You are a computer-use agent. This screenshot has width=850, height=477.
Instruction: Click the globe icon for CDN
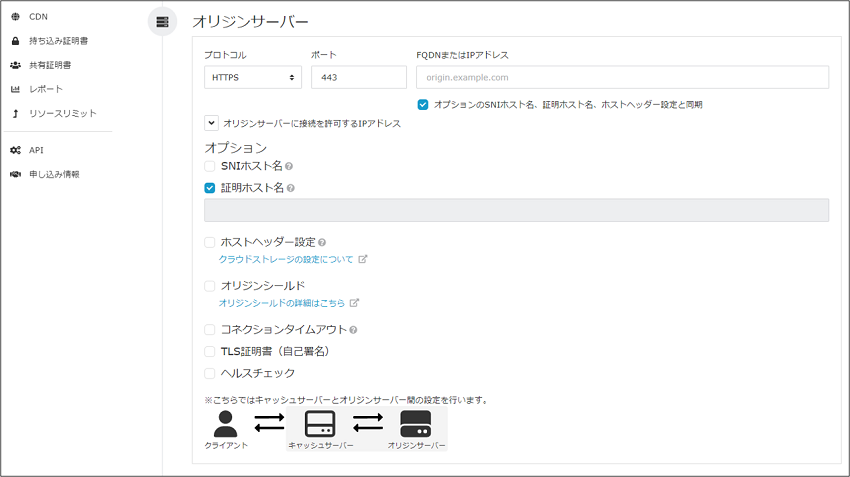click(15, 17)
